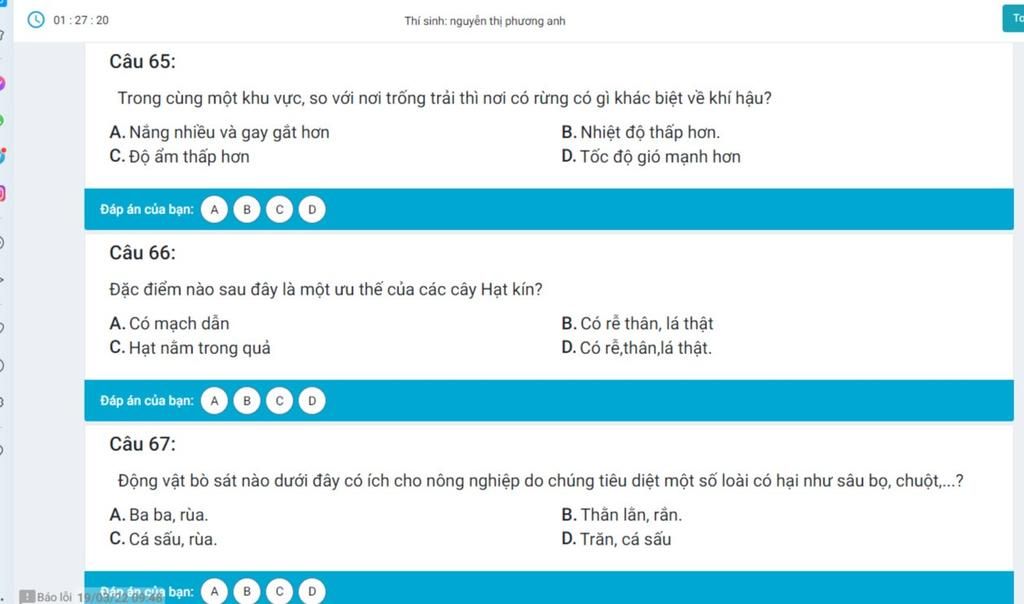Select answer A for Câu 66
1024x604 pixels.
click(x=214, y=401)
